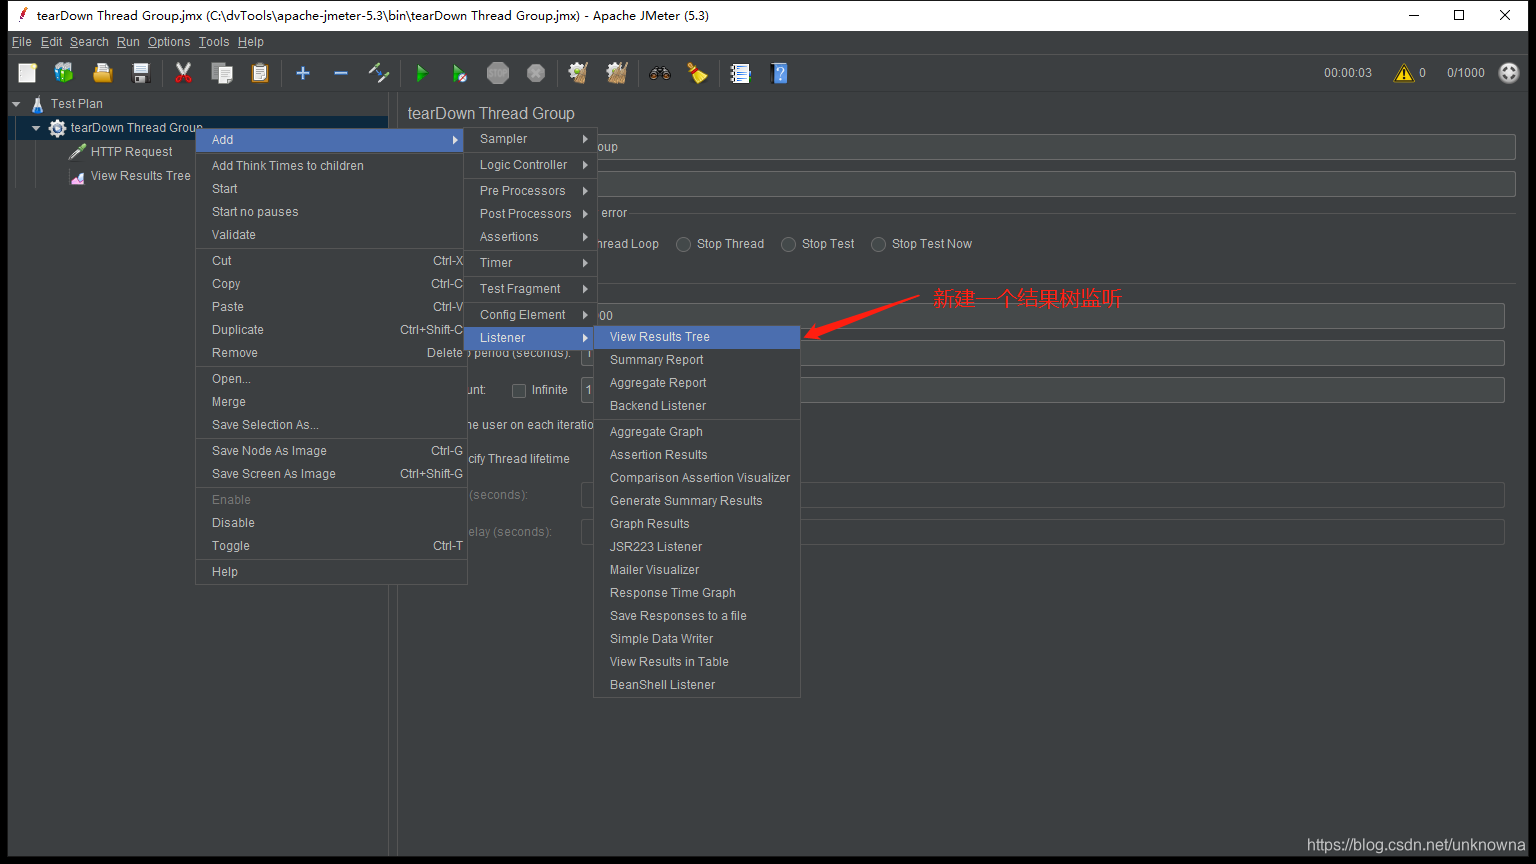
Task: Click the Reset Search broom icon
Action: pyautogui.click(x=697, y=73)
